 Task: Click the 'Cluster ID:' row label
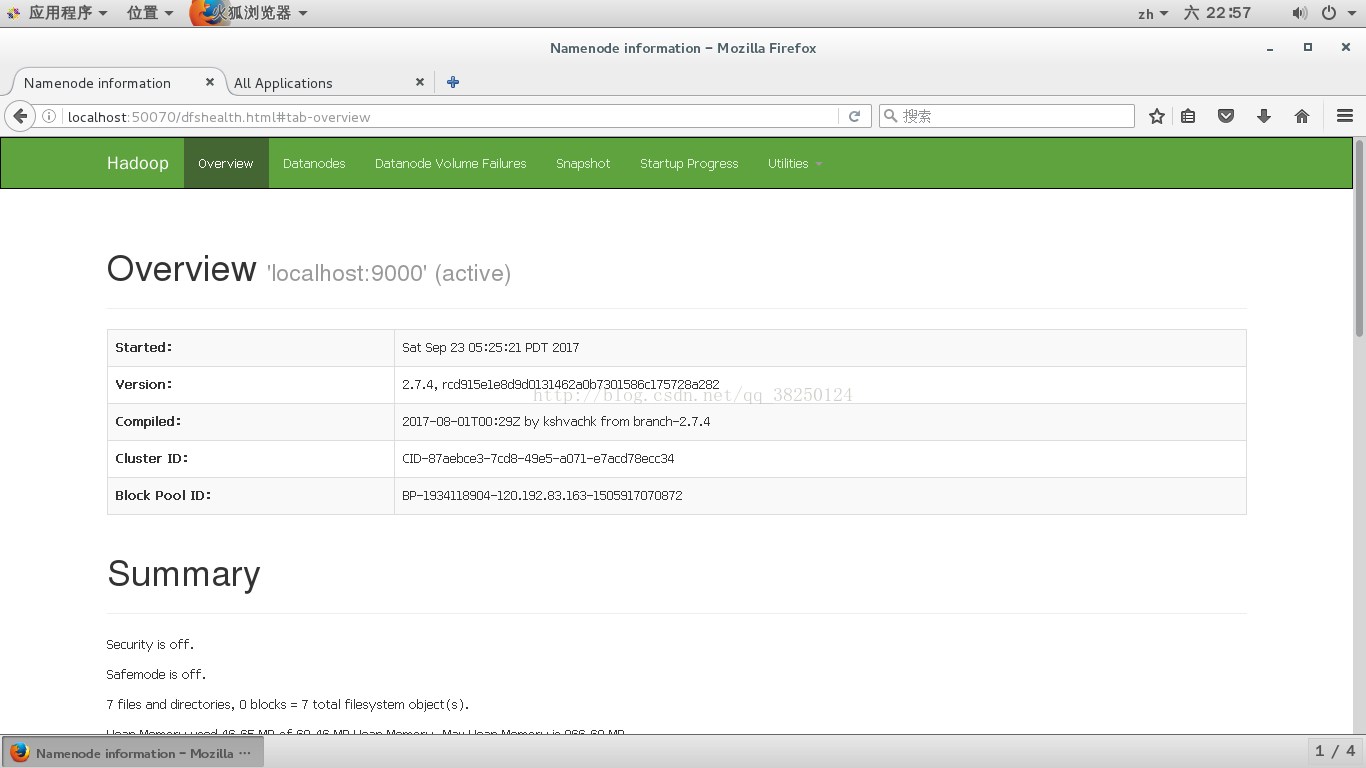(x=152, y=459)
